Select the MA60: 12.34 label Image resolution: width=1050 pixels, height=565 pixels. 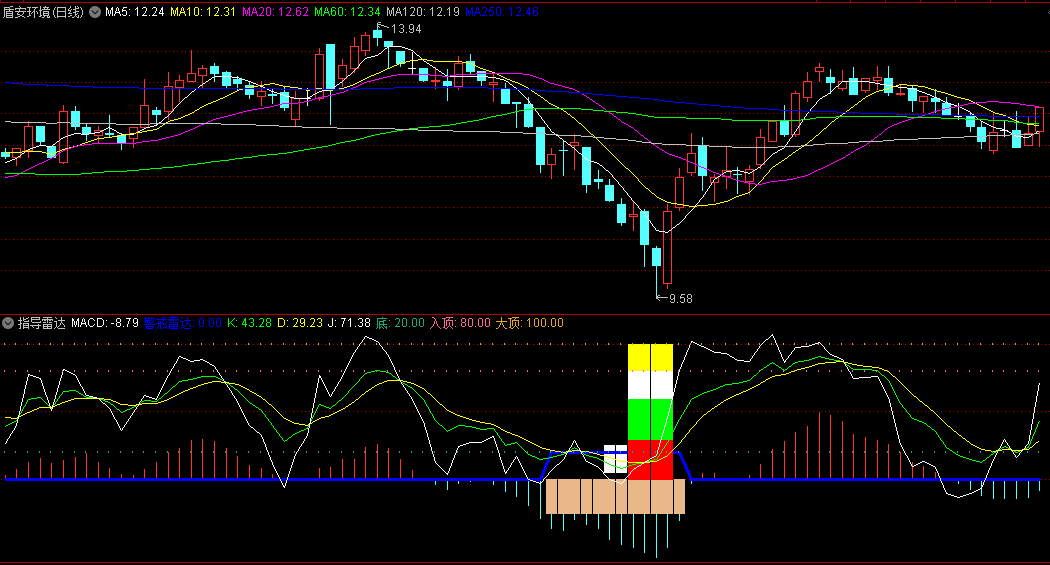[x=347, y=12]
